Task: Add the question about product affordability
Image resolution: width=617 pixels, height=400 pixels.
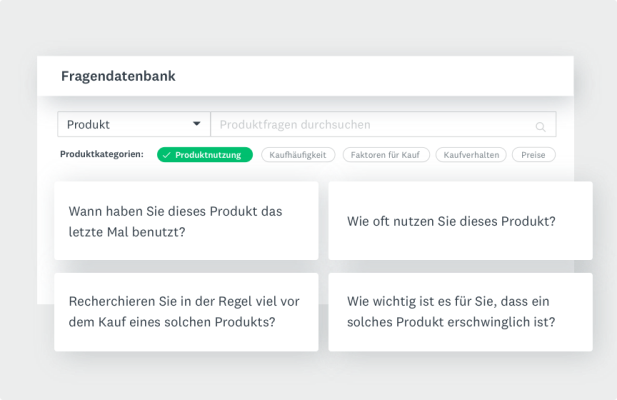Action: 460,311
